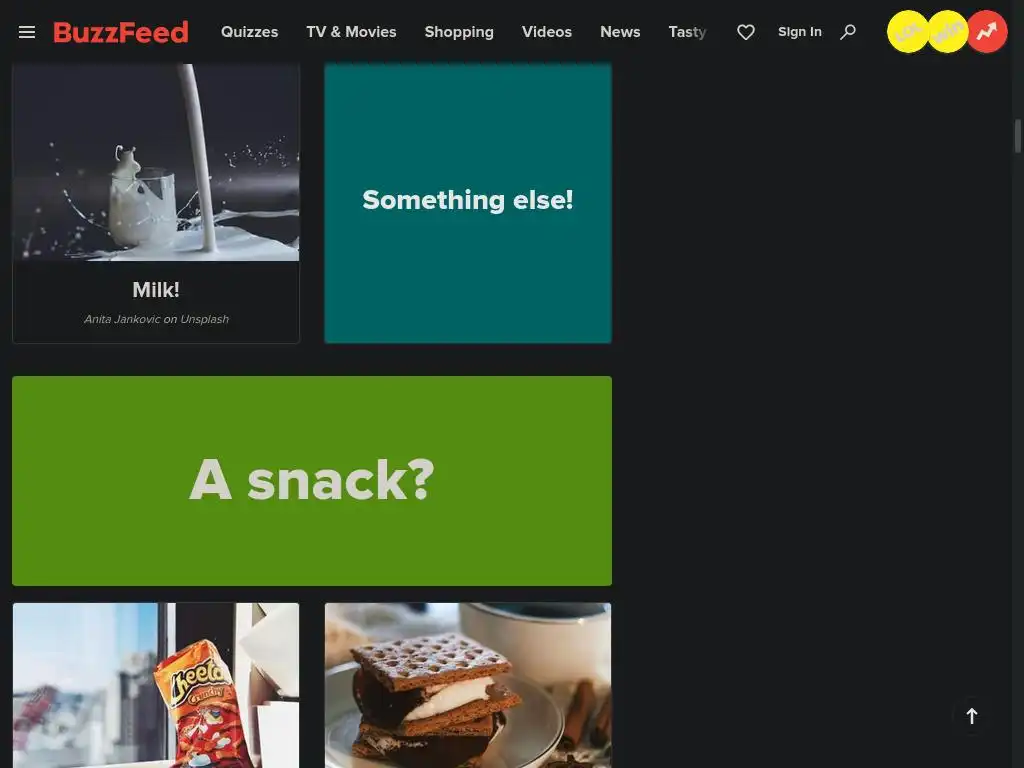Click the yellow LOL badge
The height and width of the screenshot is (768, 1024).
[x=908, y=31]
